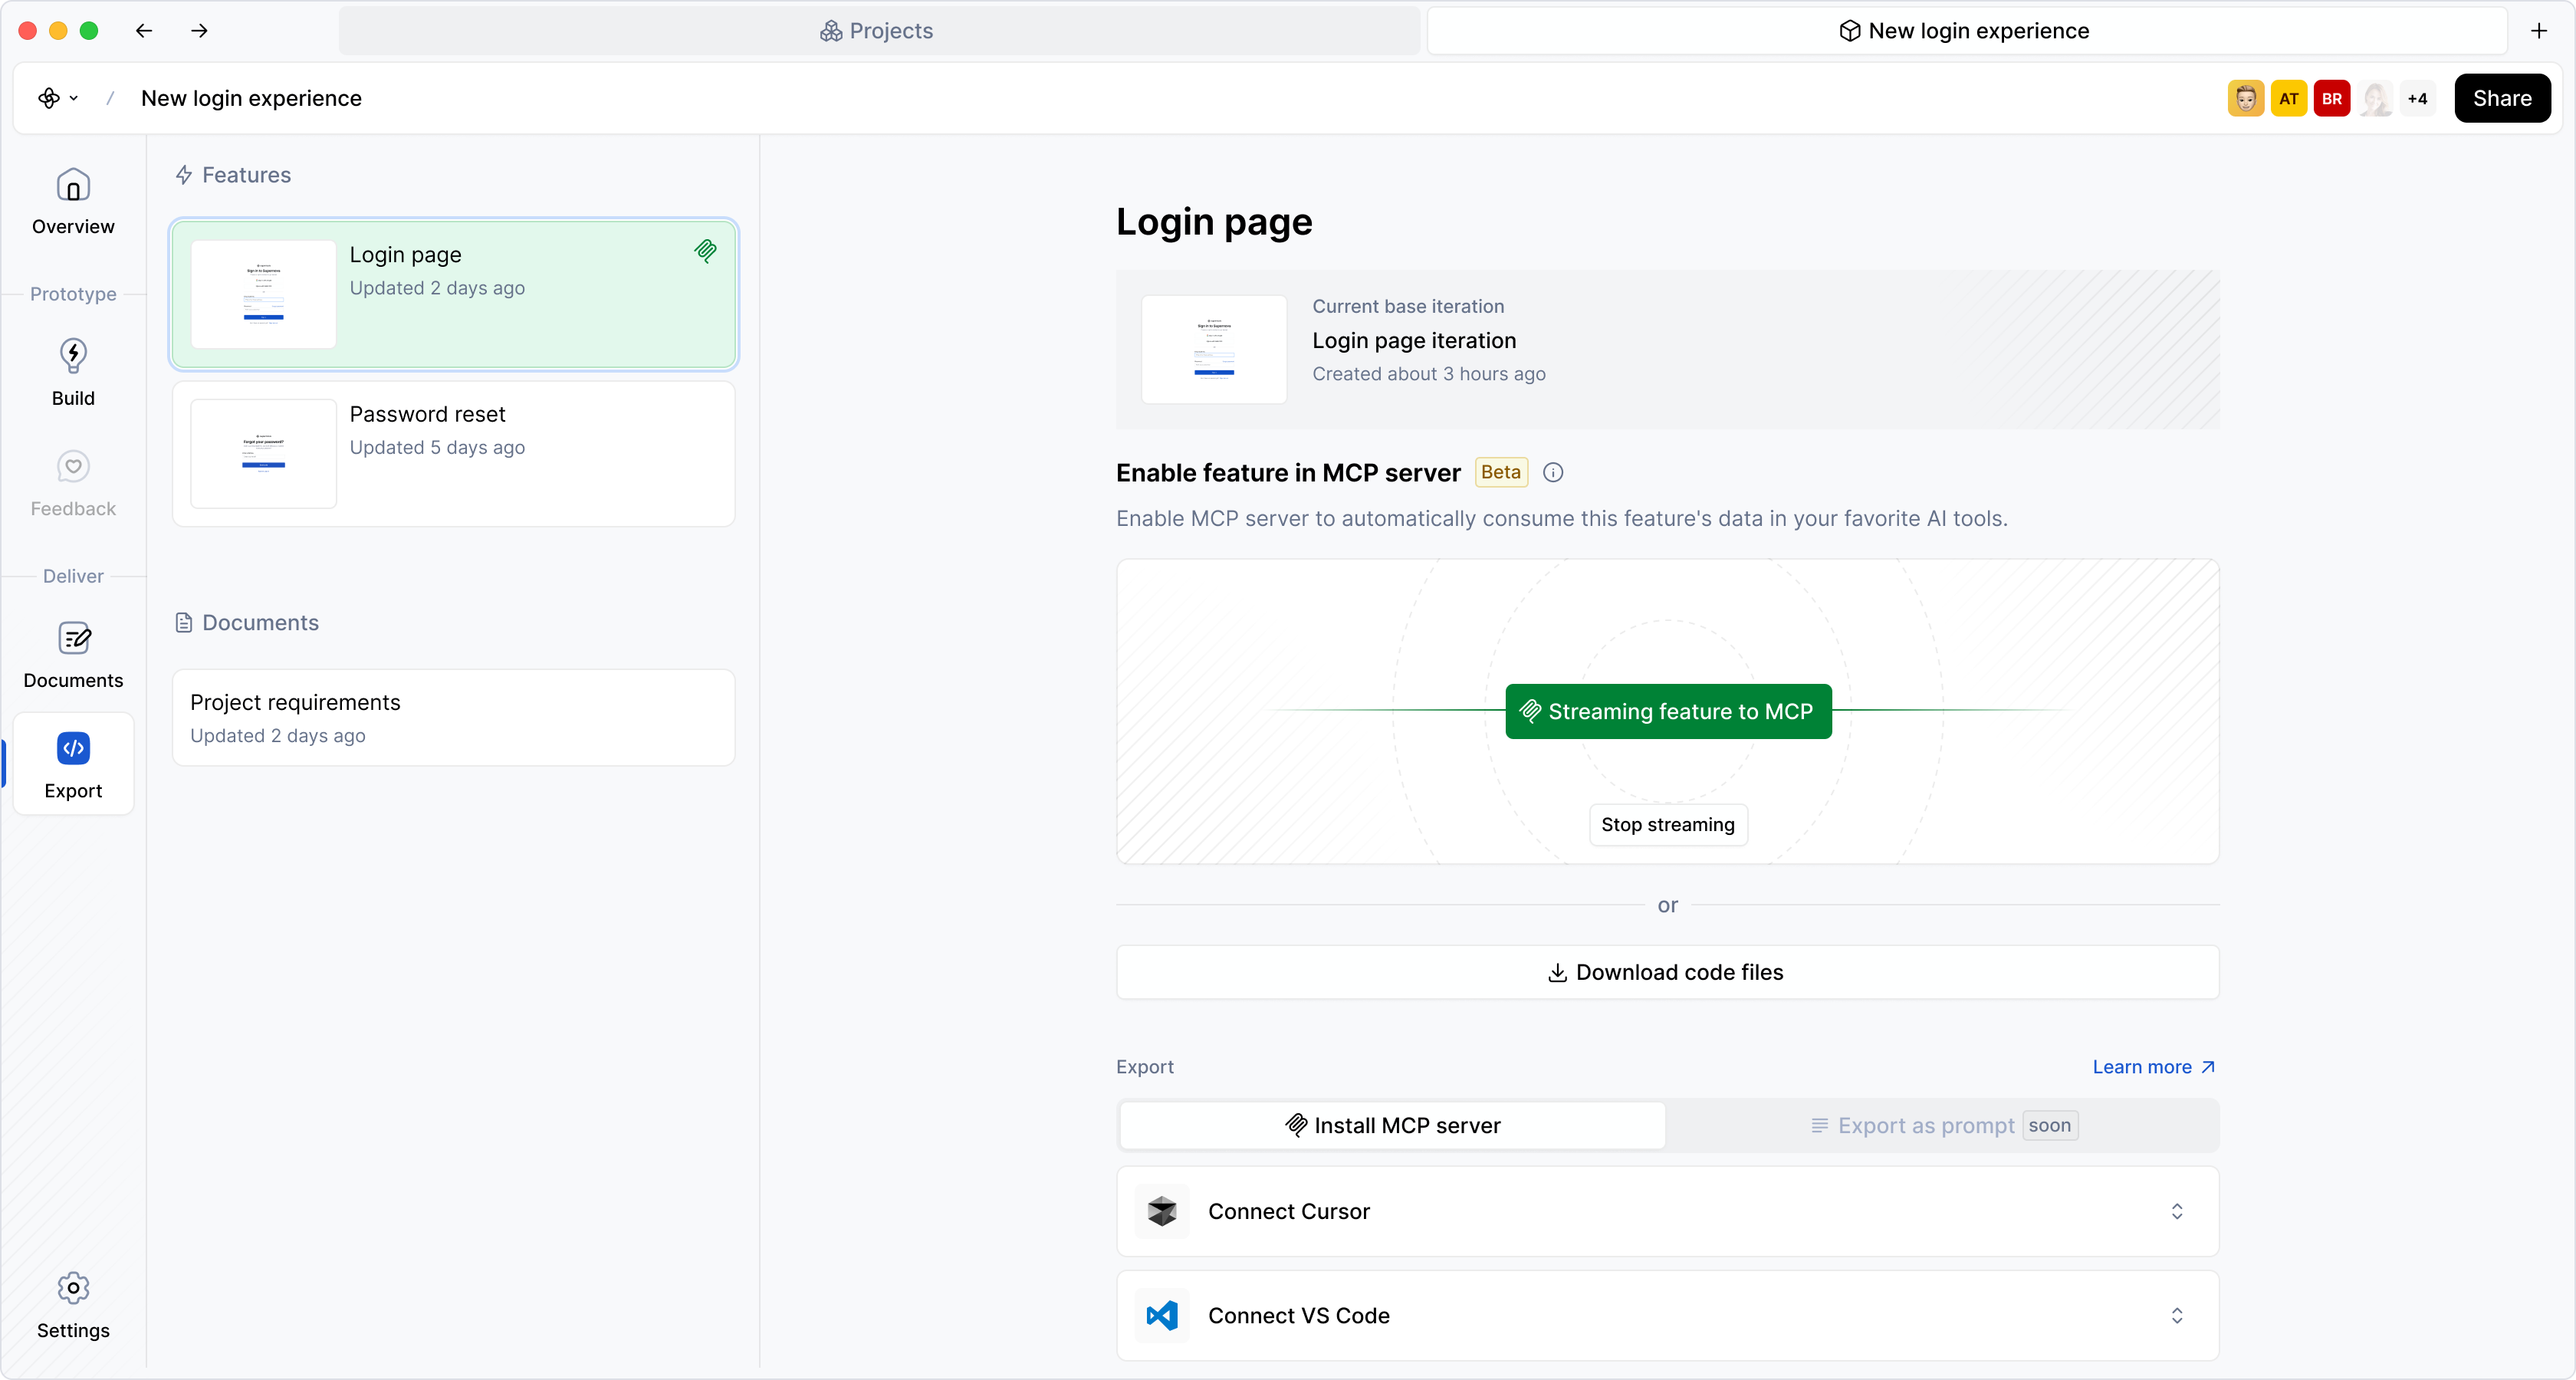Image resolution: width=2576 pixels, height=1380 pixels.
Task: Click info icon beside Beta badge
Action: [1553, 473]
